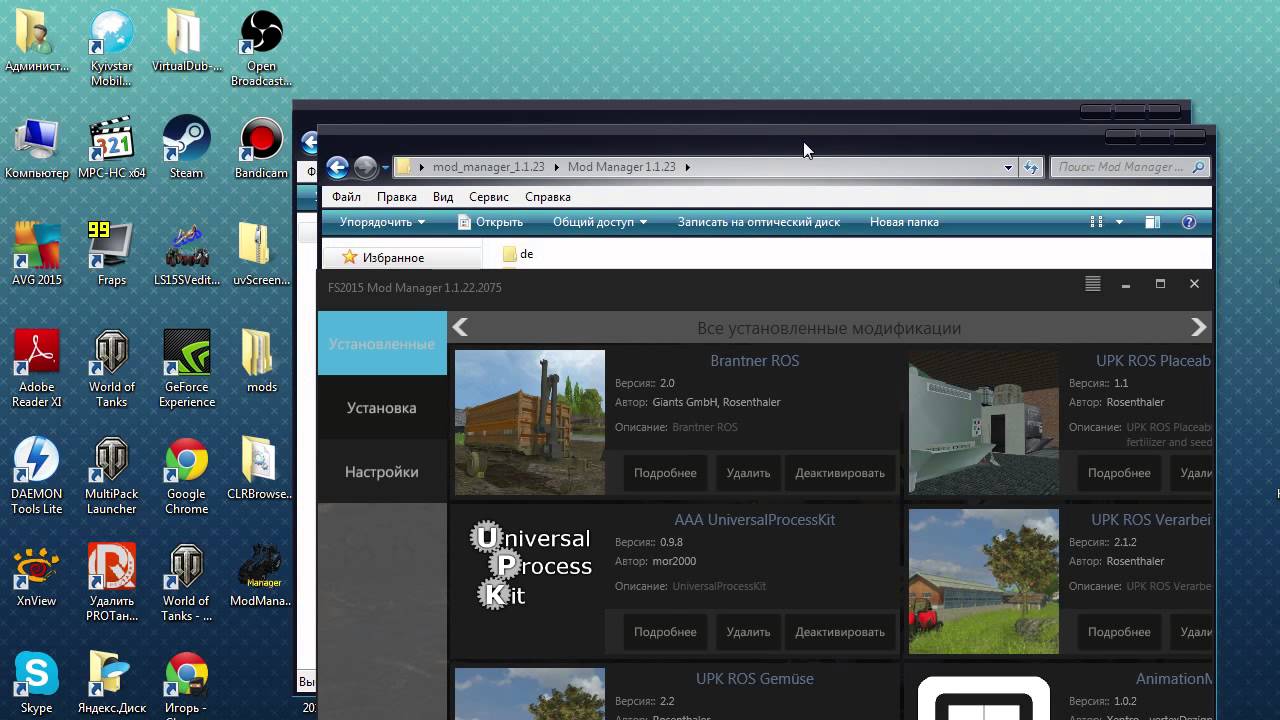Open the view options dropdown arrow
The width and height of the screenshot is (1280, 720).
[1119, 222]
